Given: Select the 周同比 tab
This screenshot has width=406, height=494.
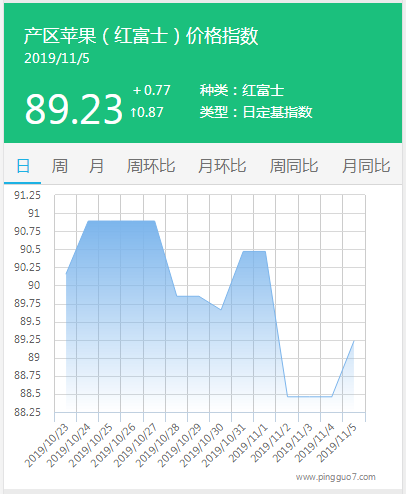Looking at the screenshot, I should pos(294,166).
